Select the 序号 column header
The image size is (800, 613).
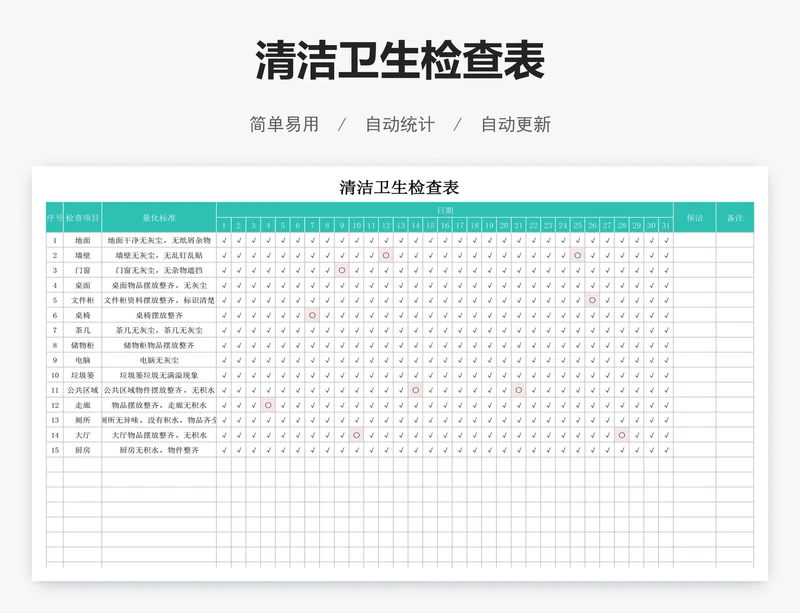[55, 217]
